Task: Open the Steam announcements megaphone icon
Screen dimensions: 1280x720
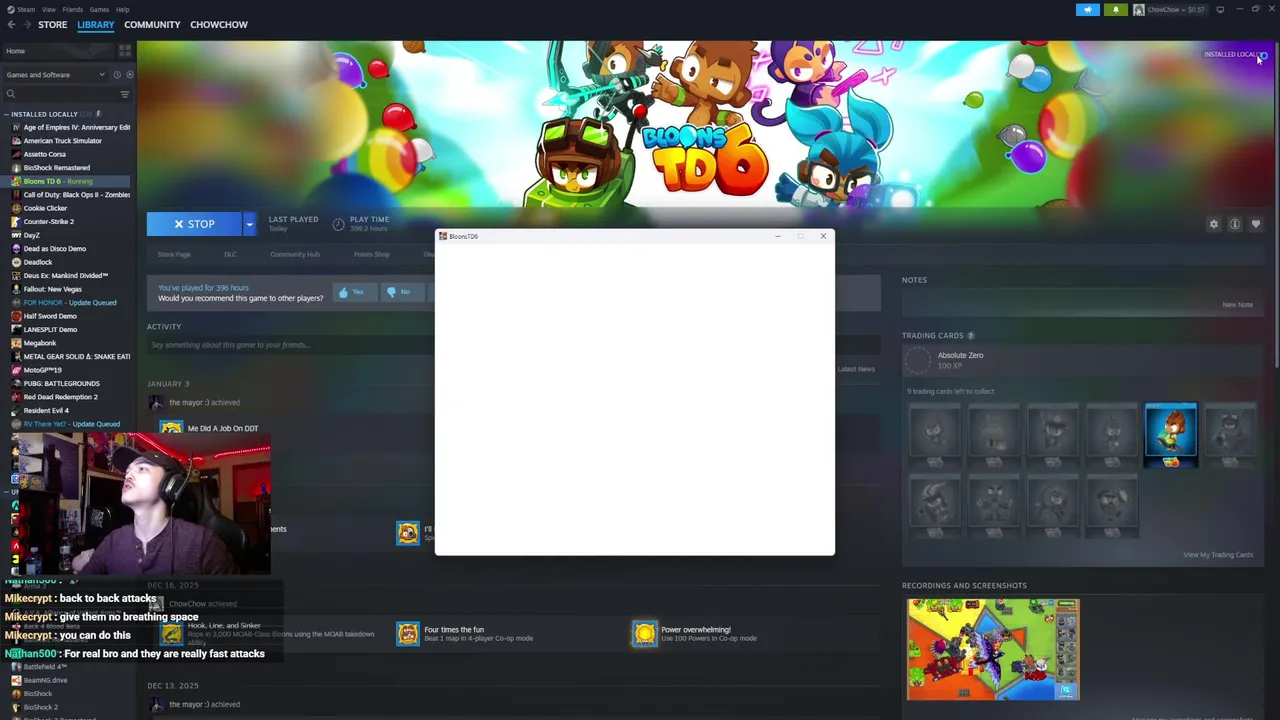Action: (x=1088, y=10)
